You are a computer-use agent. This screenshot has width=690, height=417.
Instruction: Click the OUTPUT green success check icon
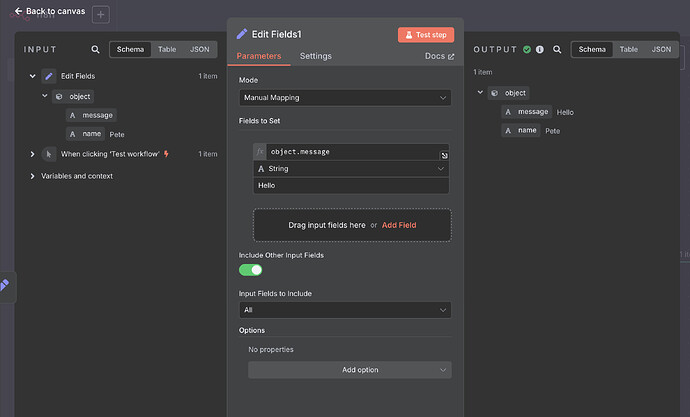(527, 49)
